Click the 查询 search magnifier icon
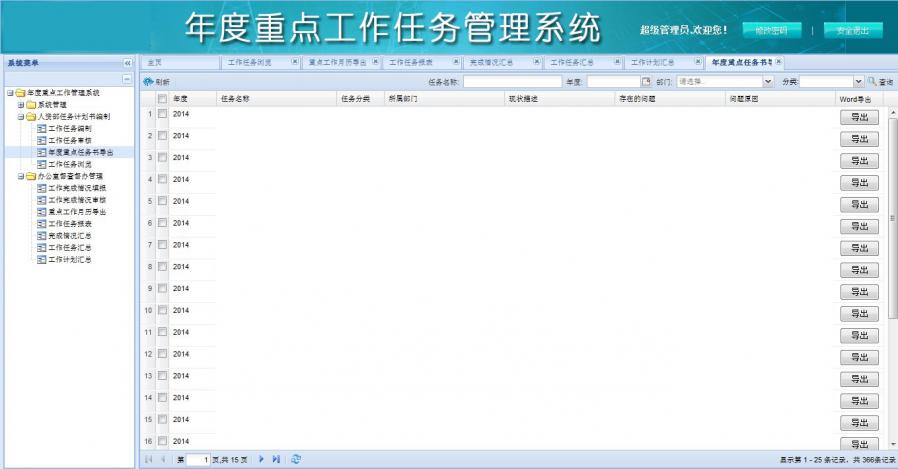The height and width of the screenshot is (469, 898). click(872, 81)
